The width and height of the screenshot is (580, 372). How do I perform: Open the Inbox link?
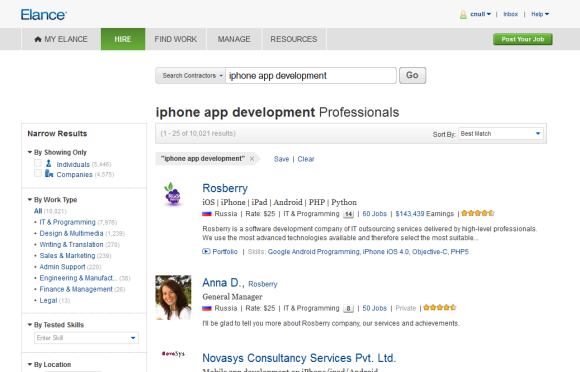(510, 14)
